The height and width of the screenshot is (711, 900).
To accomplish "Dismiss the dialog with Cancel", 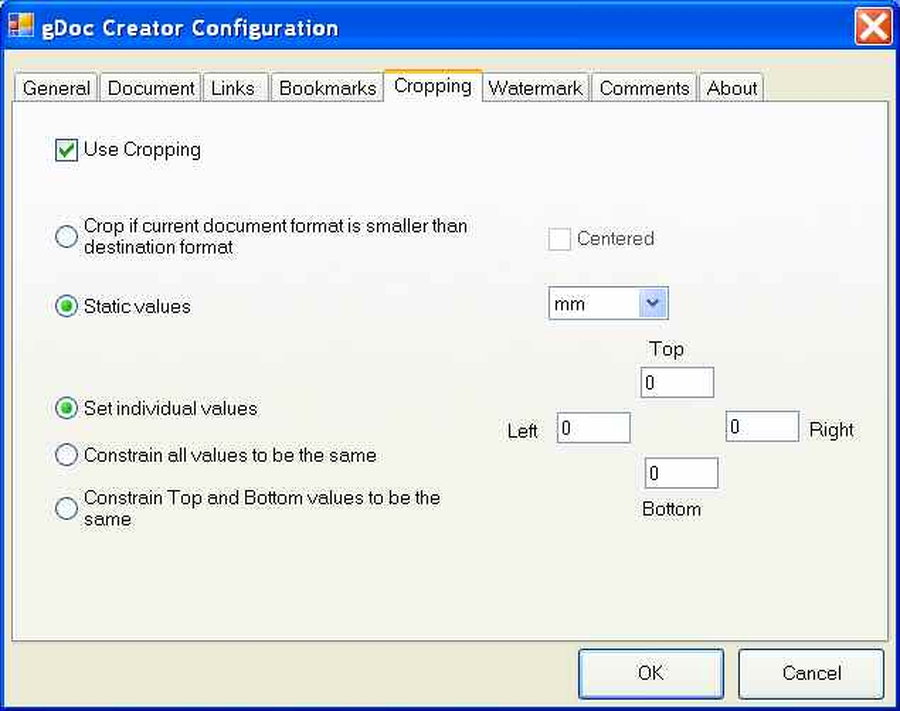I will (x=811, y=674).
